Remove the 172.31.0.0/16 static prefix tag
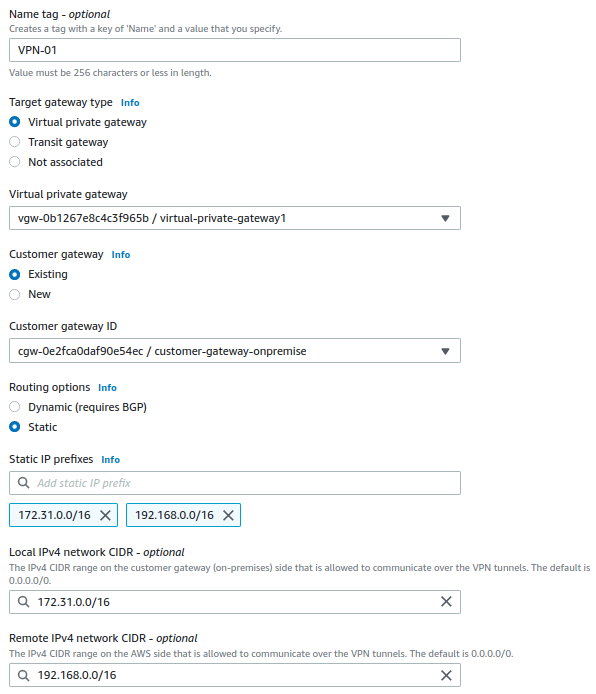Viewport: 596px width, 694px height. (x=105, y=515)
